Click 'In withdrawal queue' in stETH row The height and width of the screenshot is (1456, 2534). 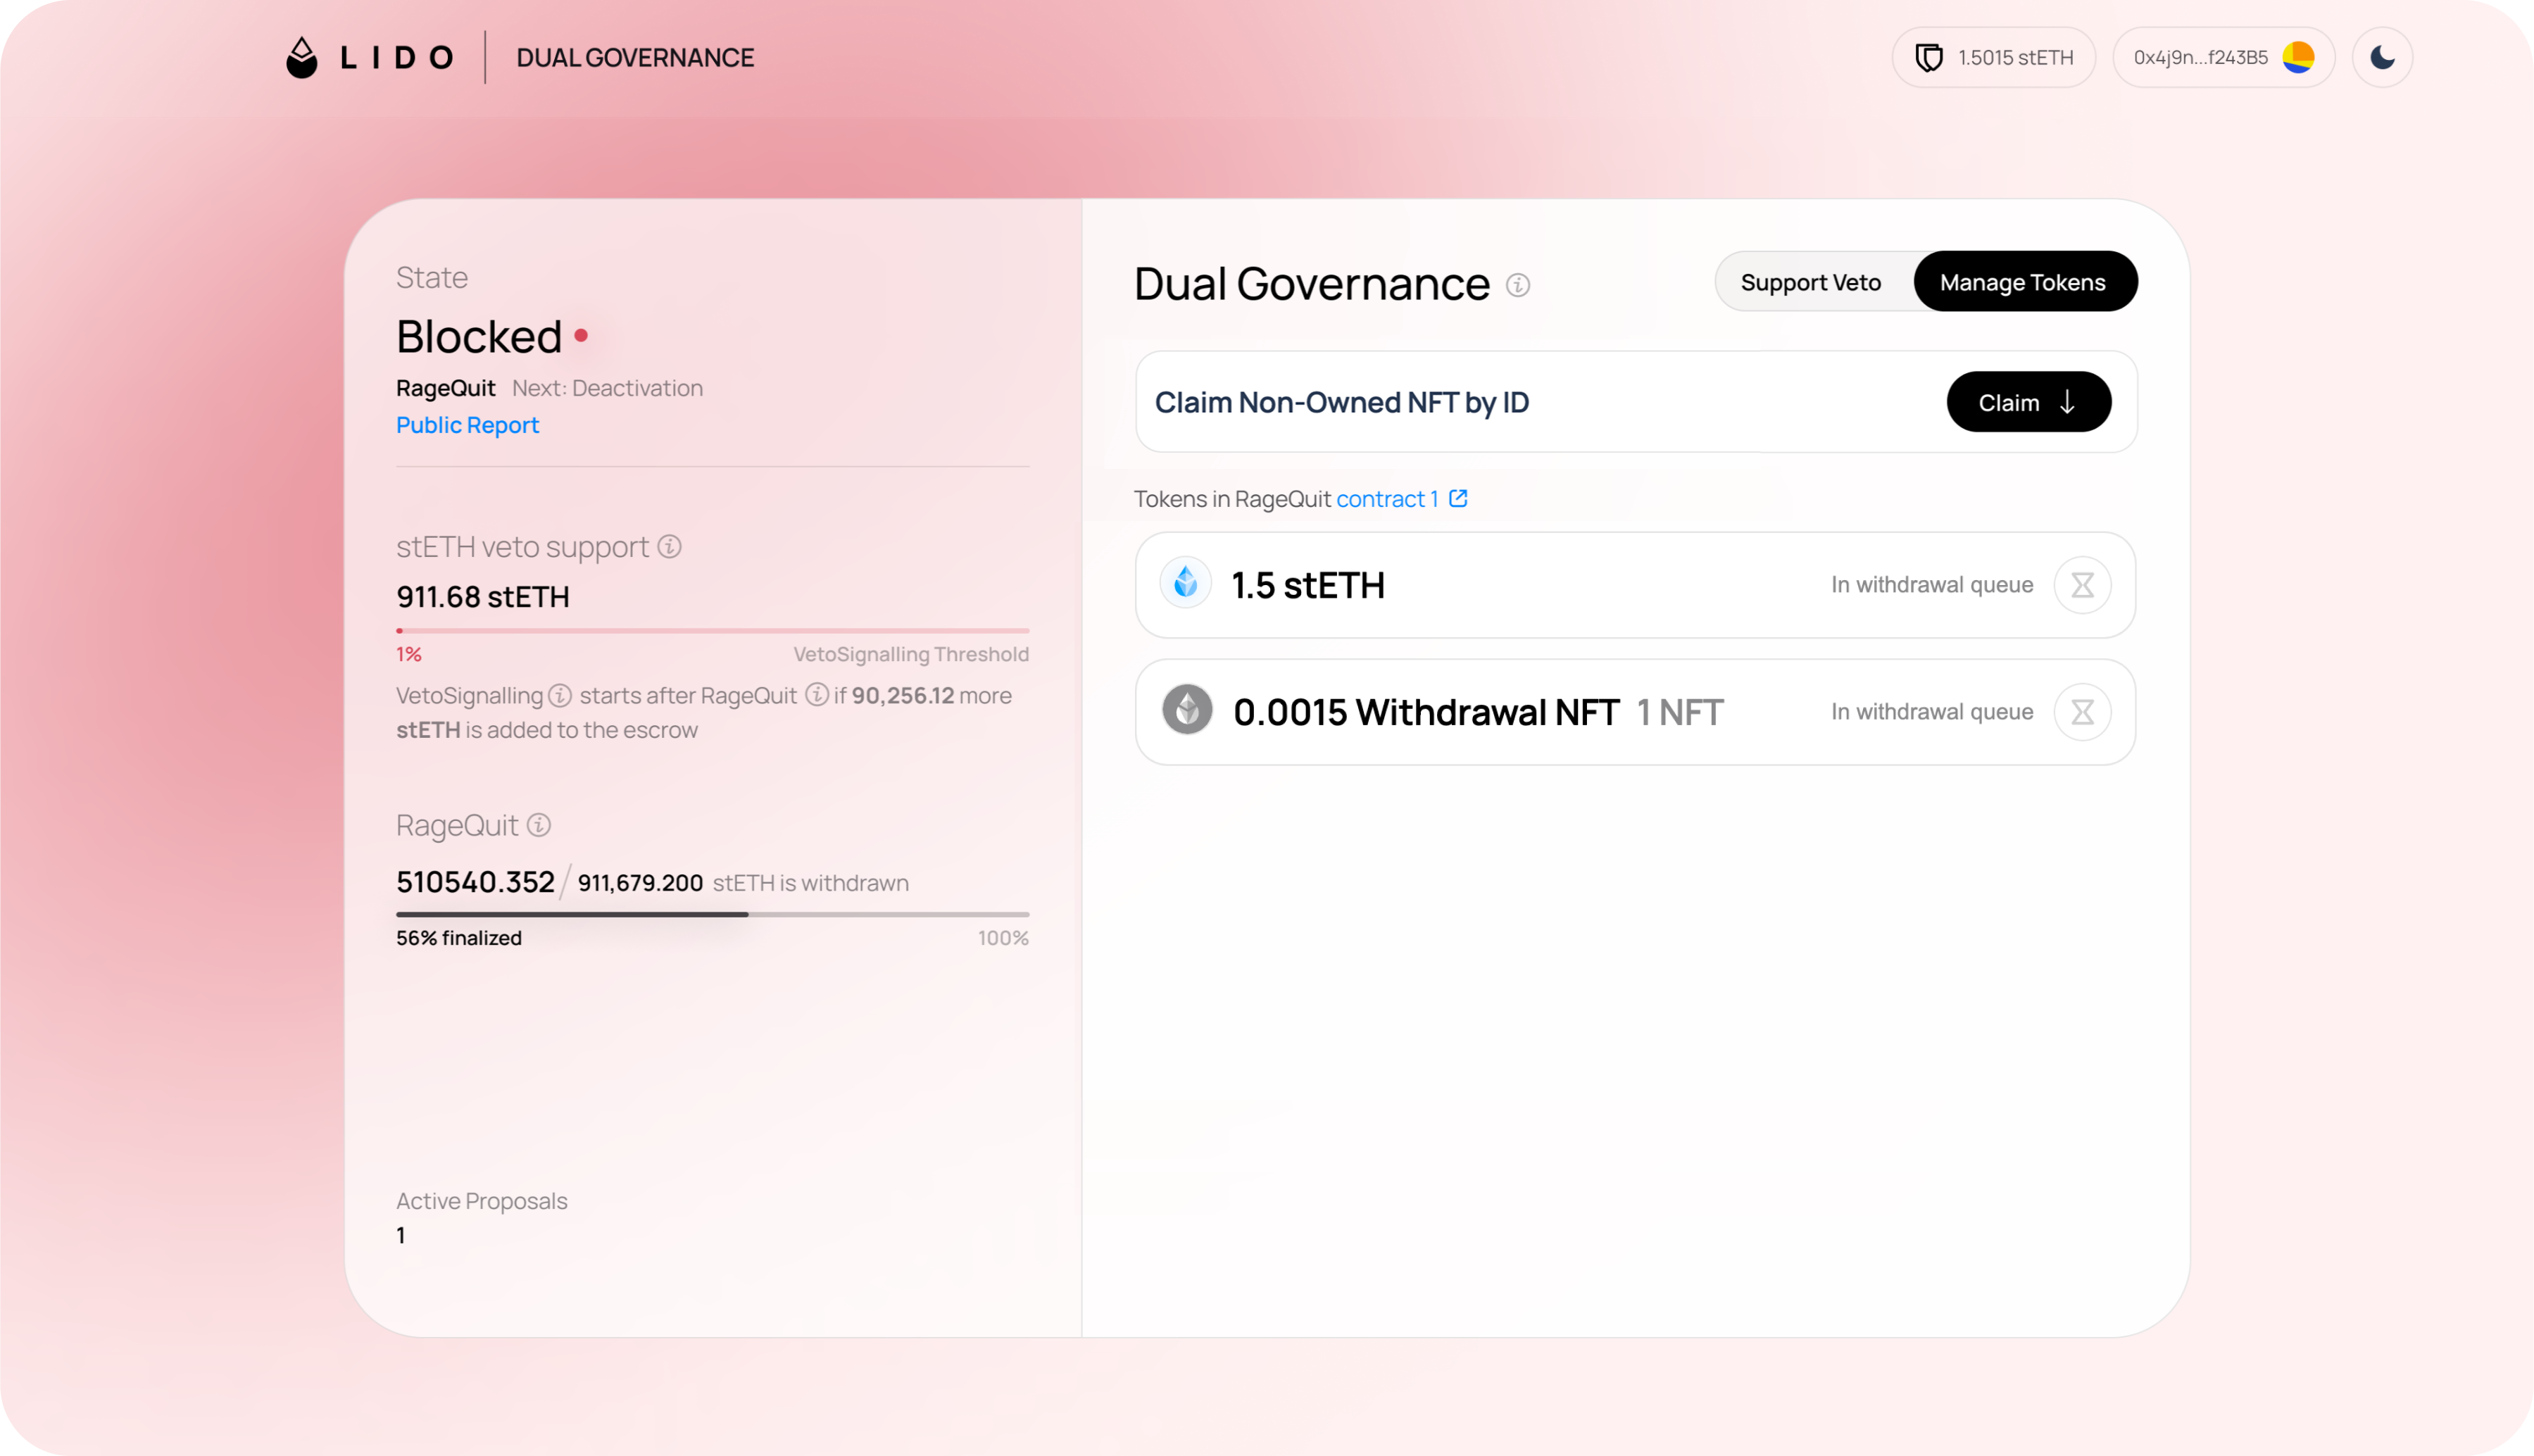[1932, 585]
